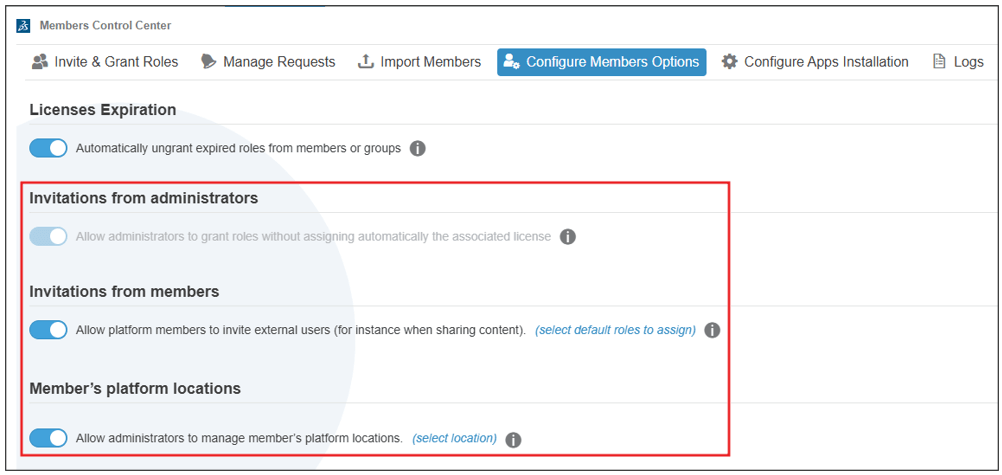Disable inviting external users by platform members

49,331
